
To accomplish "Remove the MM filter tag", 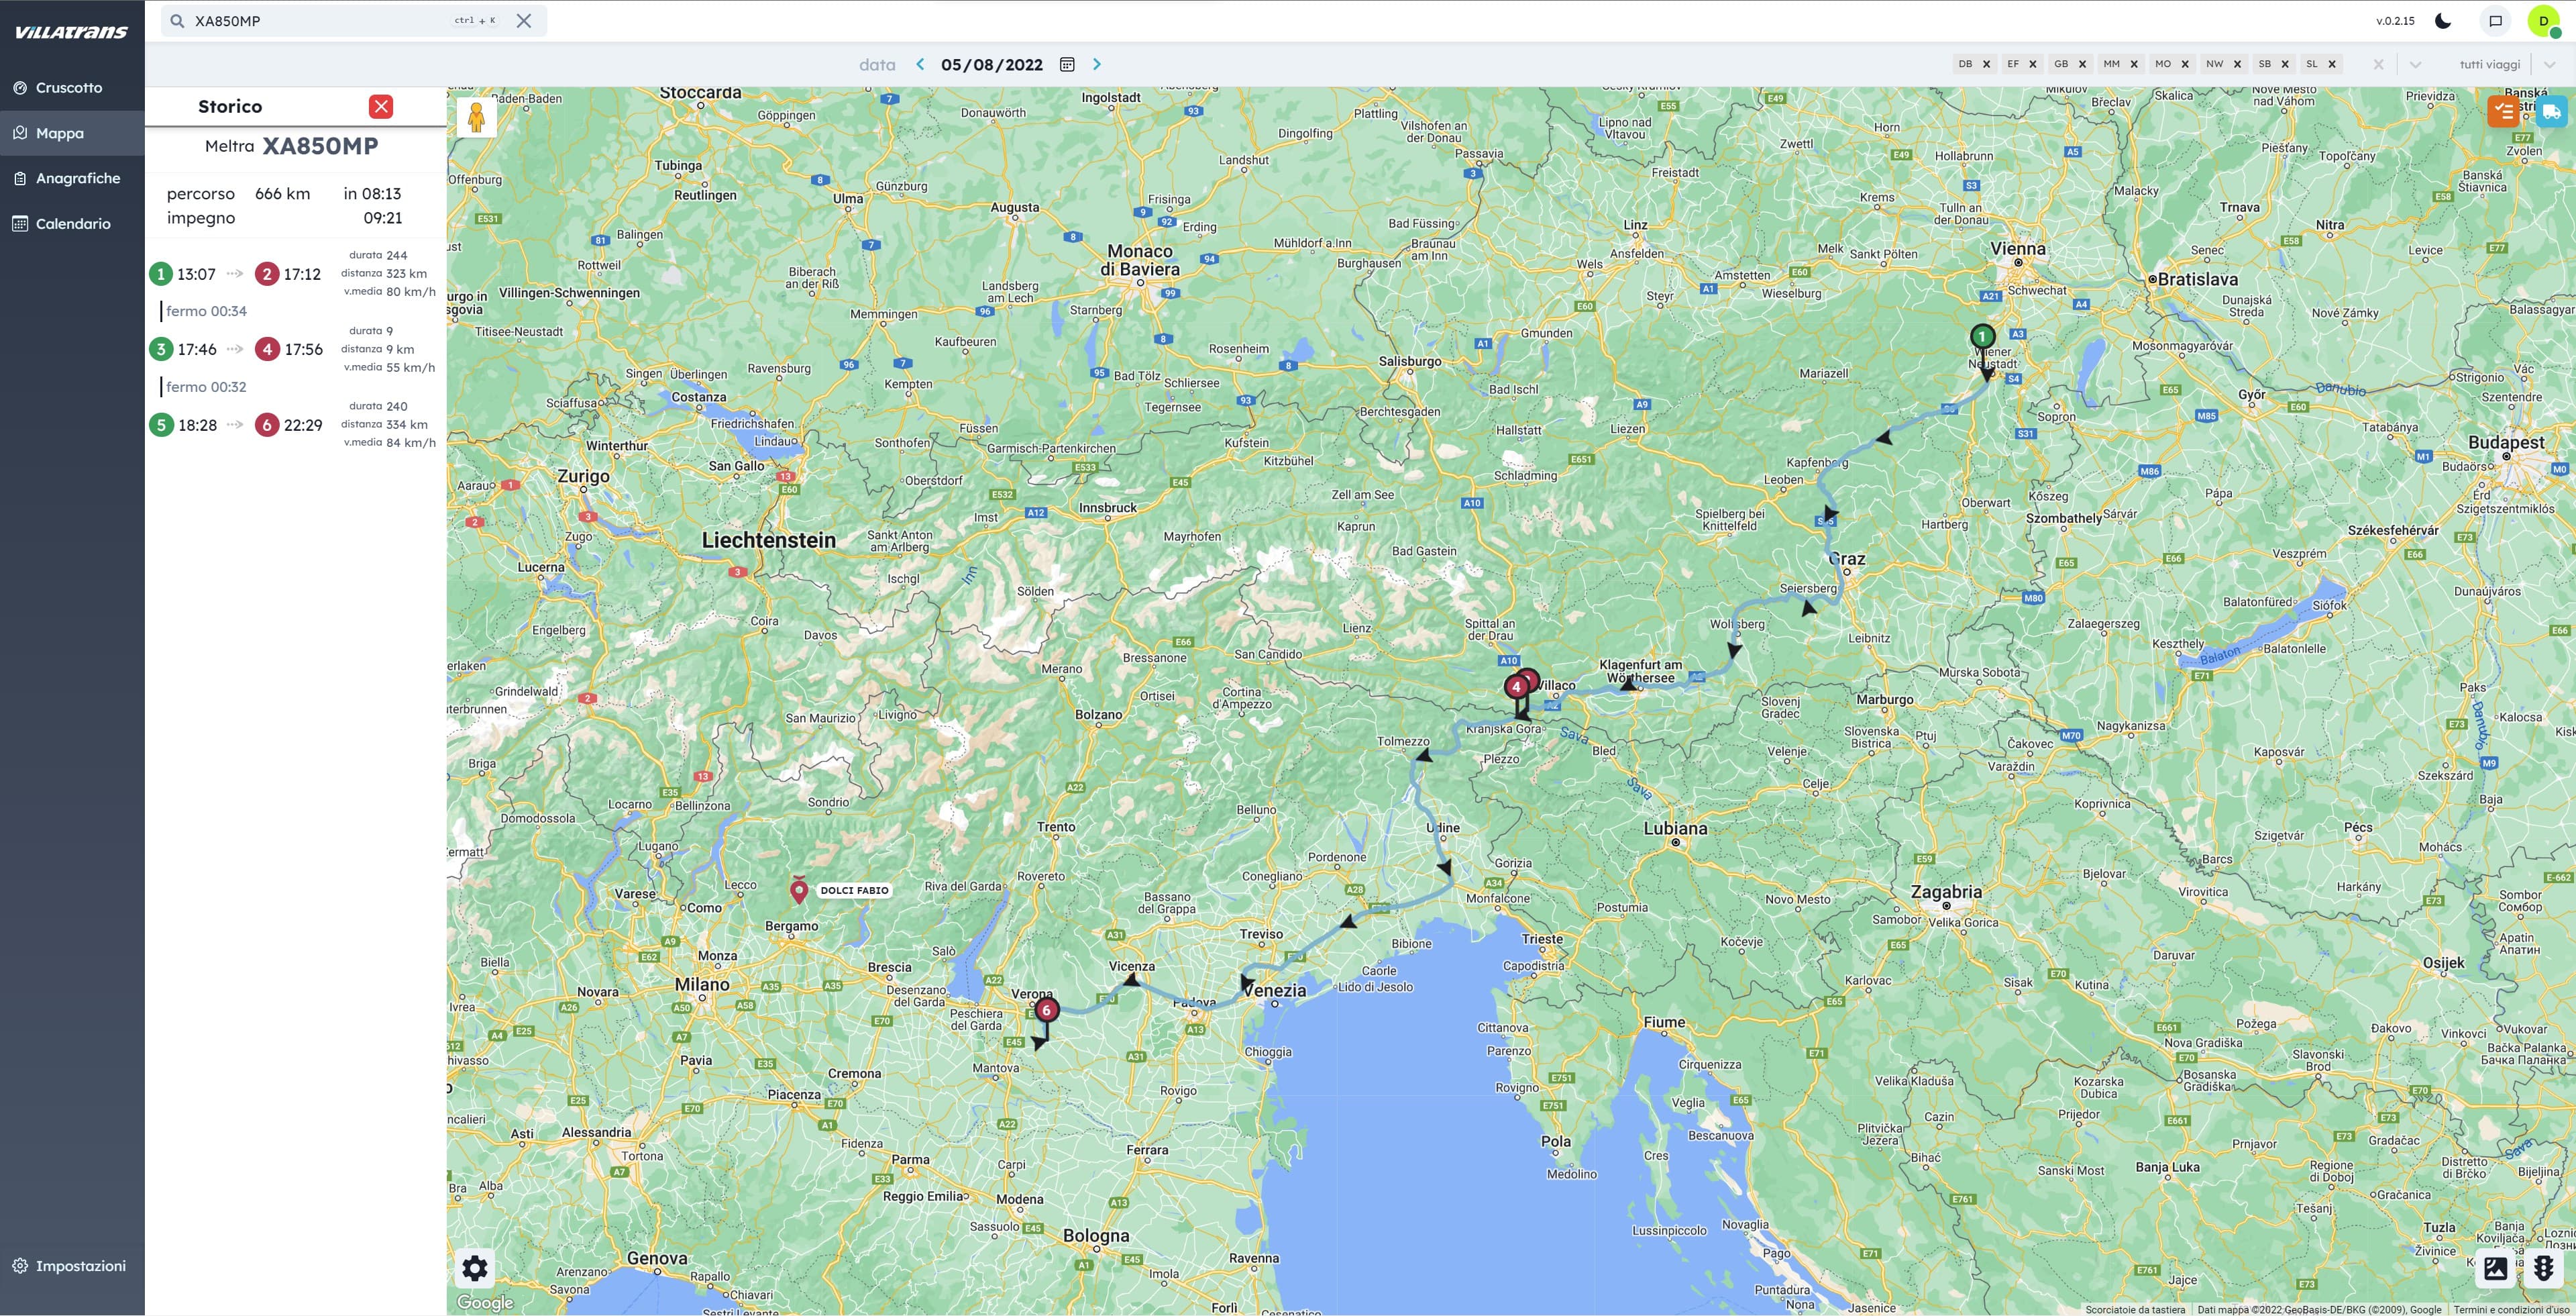I will pyautogui.click(x=2134, y=64).
